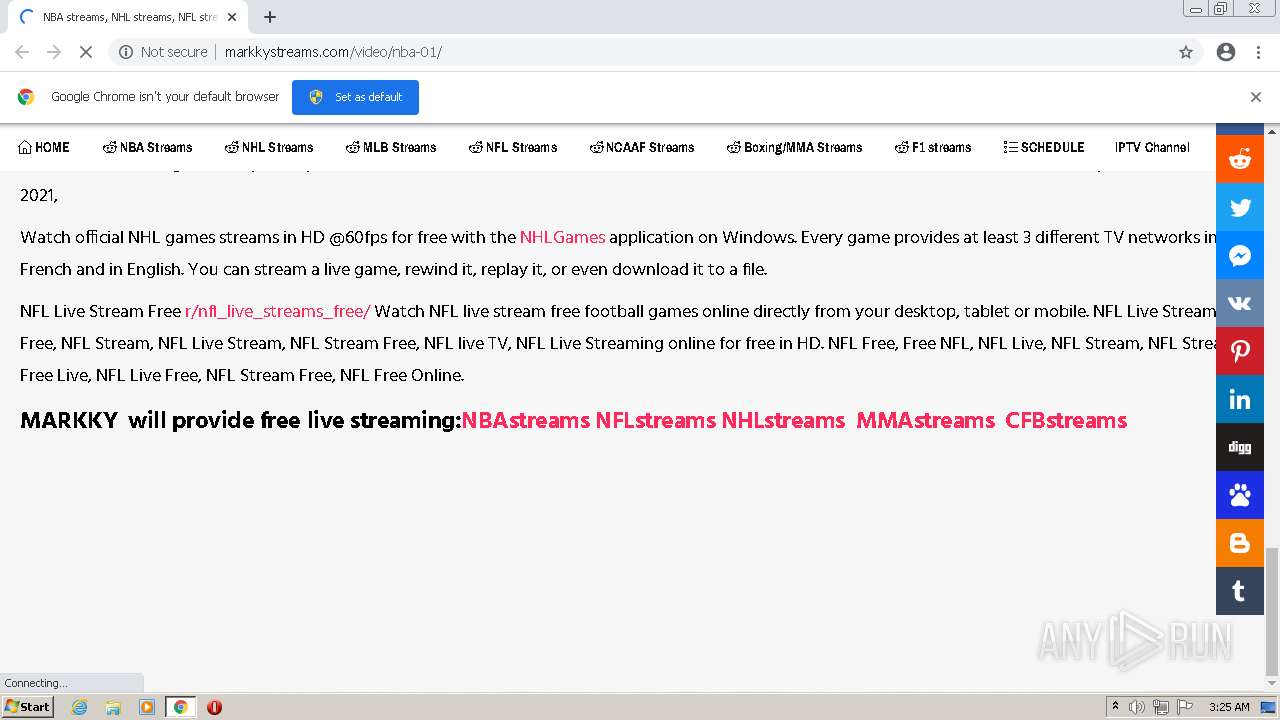The image size is (1280, 720).
Task: Open File Explorer from taskbar
Action: point(113,707)
